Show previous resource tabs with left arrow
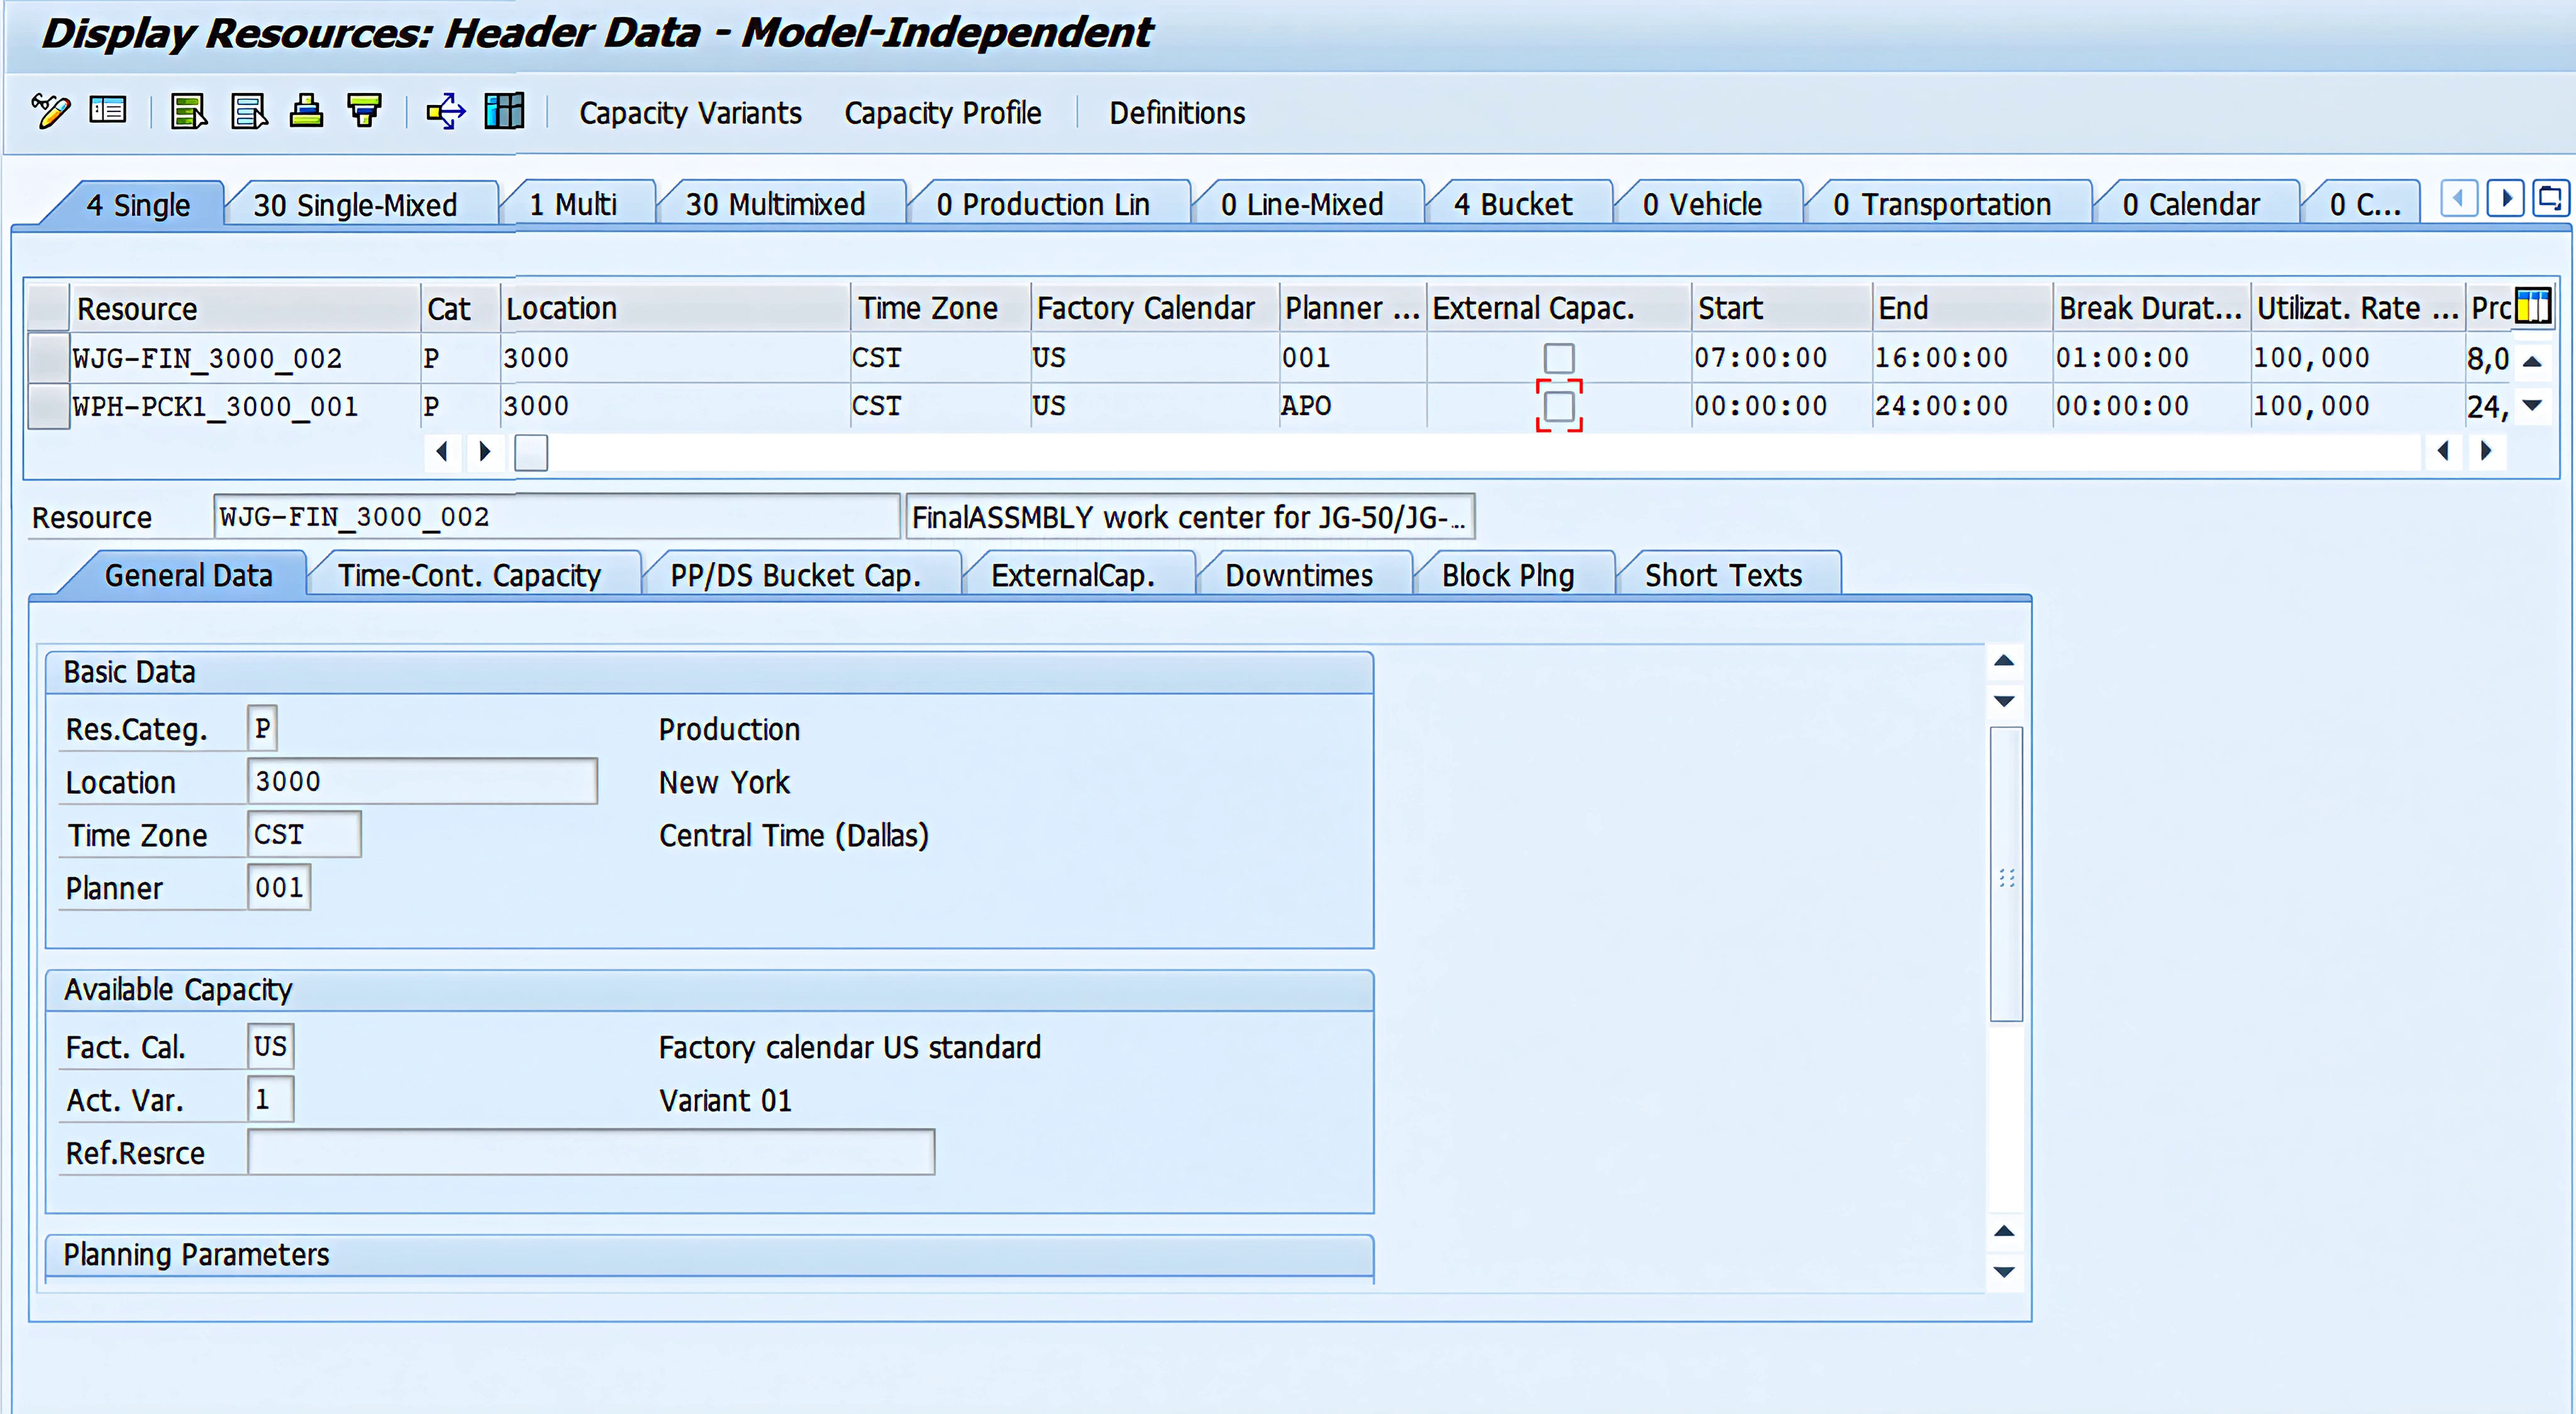The width and height of the screenshot is (2576, 1414). point(2459,198)
